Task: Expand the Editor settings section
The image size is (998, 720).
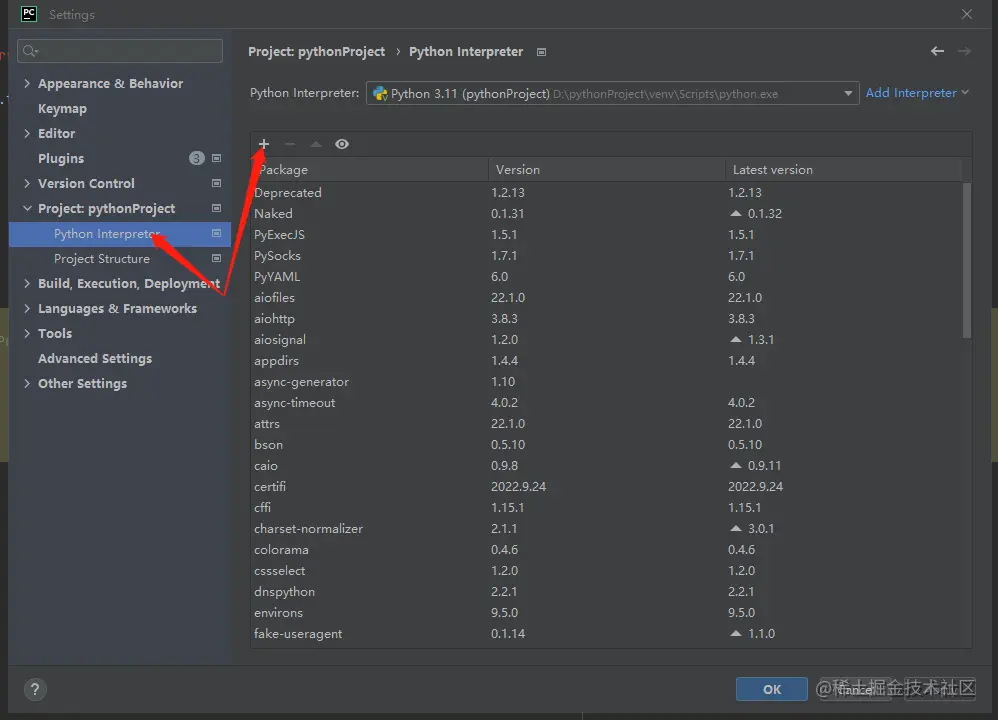Action: (x=27, y=133)
